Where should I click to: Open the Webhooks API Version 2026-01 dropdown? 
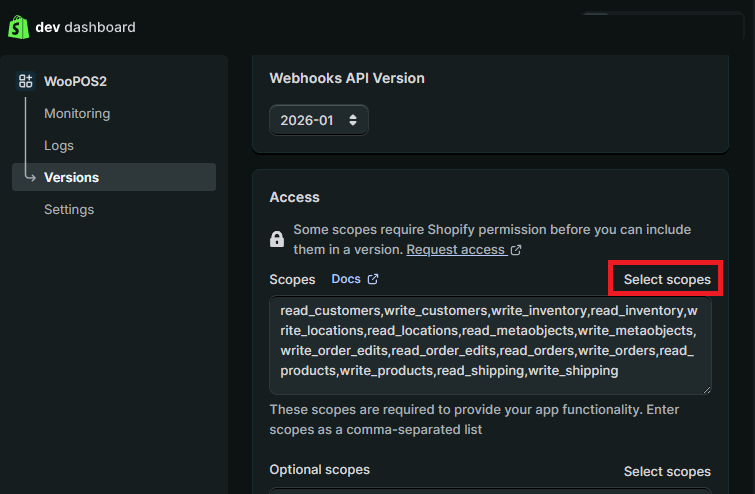coord(318,120)
